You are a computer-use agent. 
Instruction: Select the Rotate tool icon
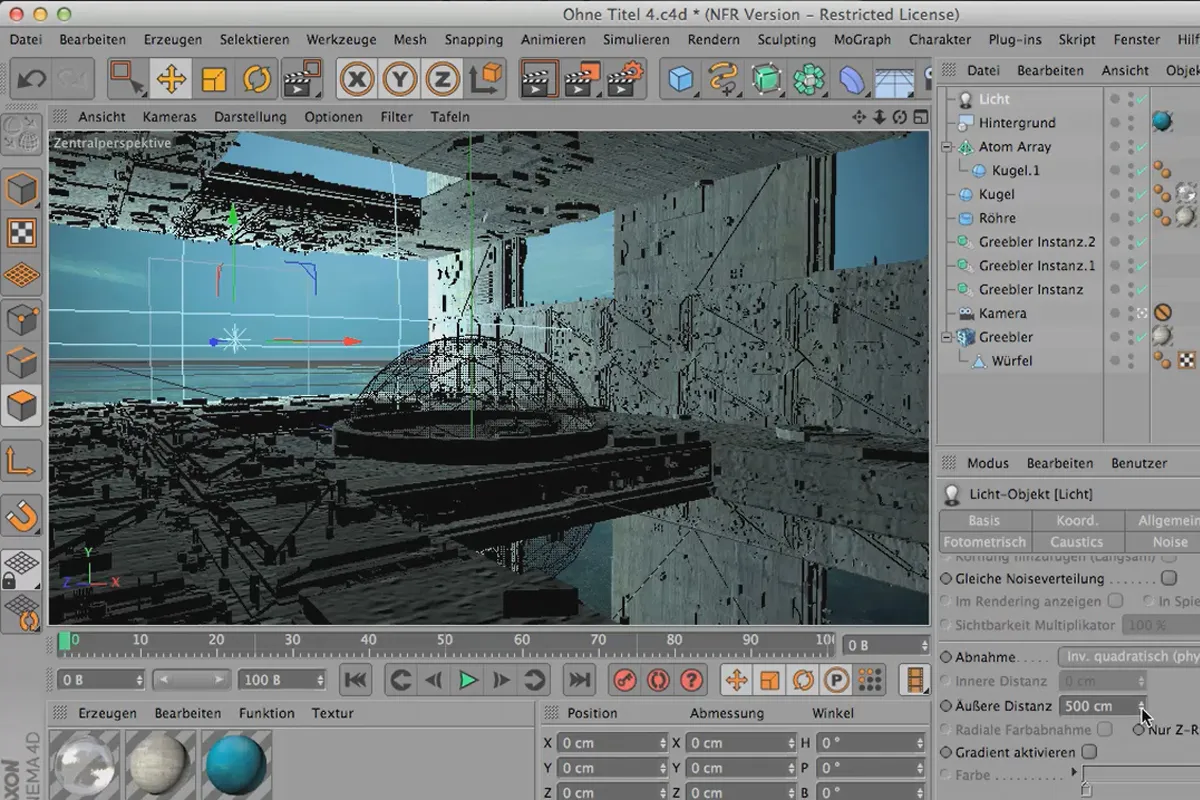pos(257,79)
